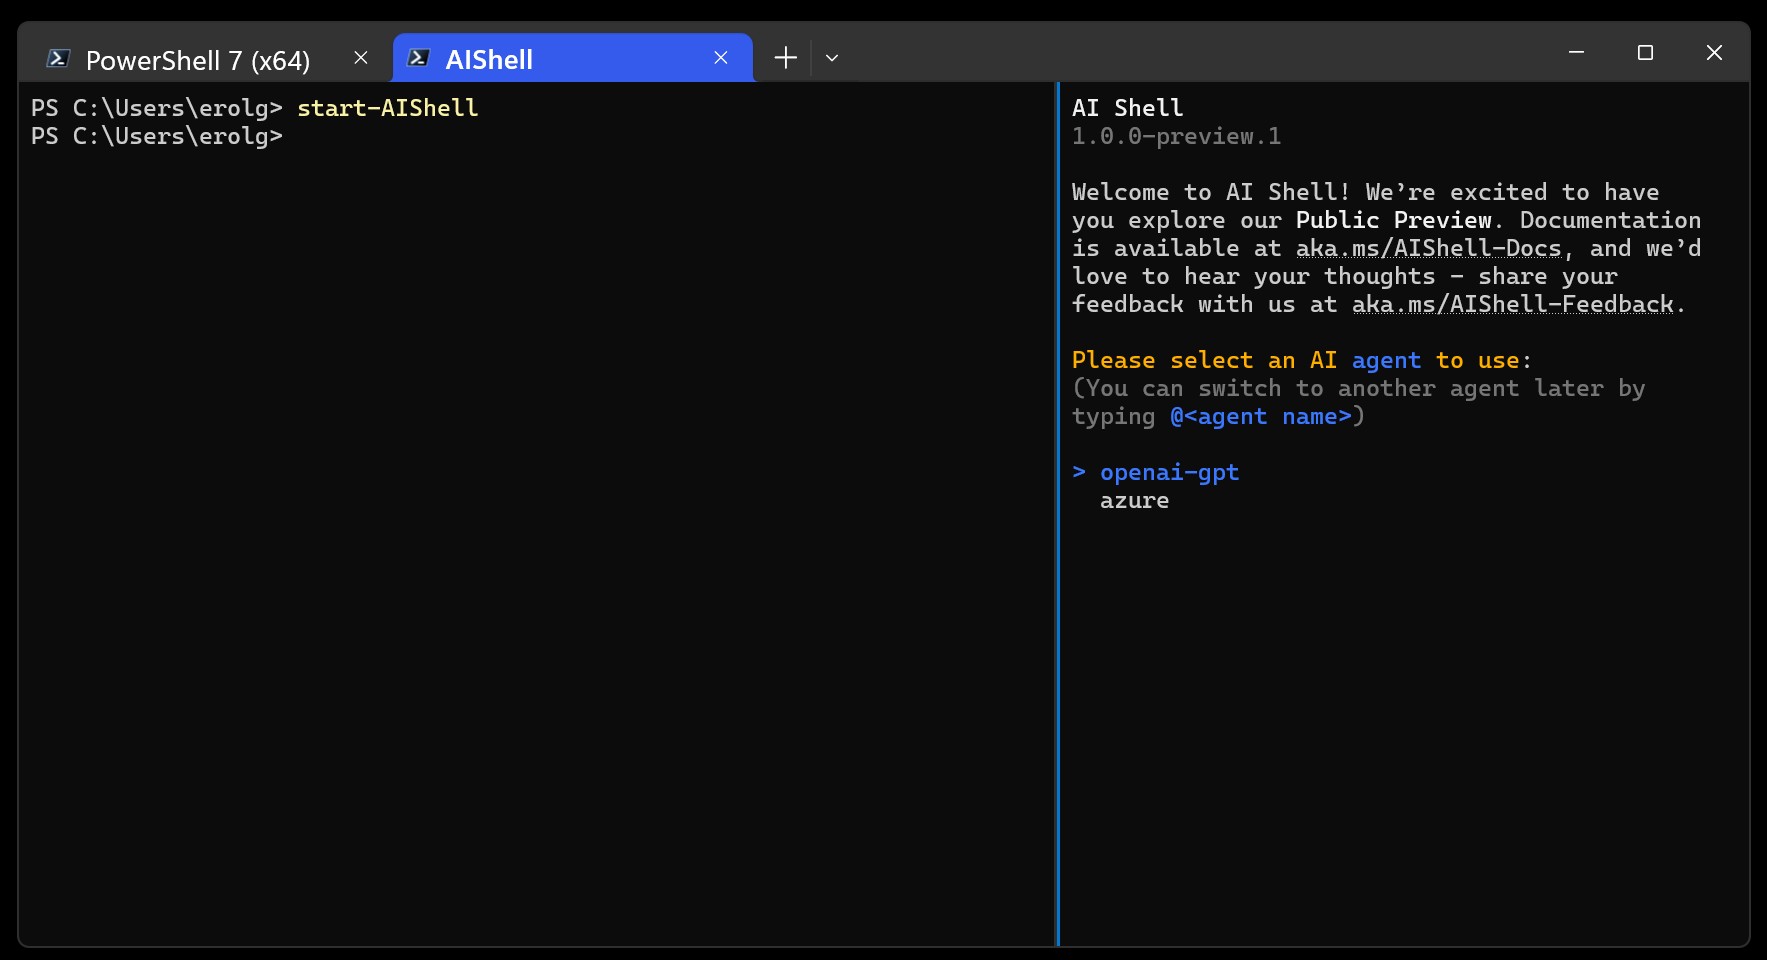Click the Public Preview bold text

tap(1393, 220)
